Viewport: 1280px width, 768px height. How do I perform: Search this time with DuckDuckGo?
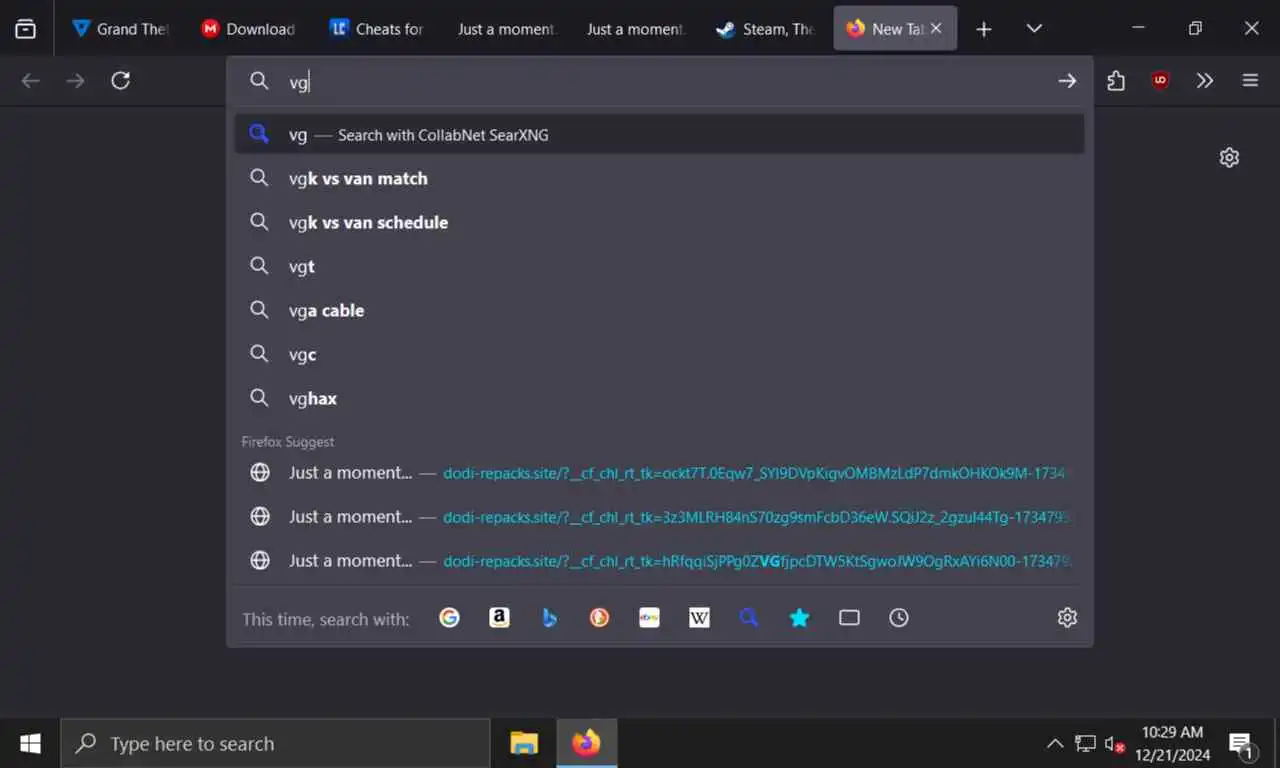(600, 618)
